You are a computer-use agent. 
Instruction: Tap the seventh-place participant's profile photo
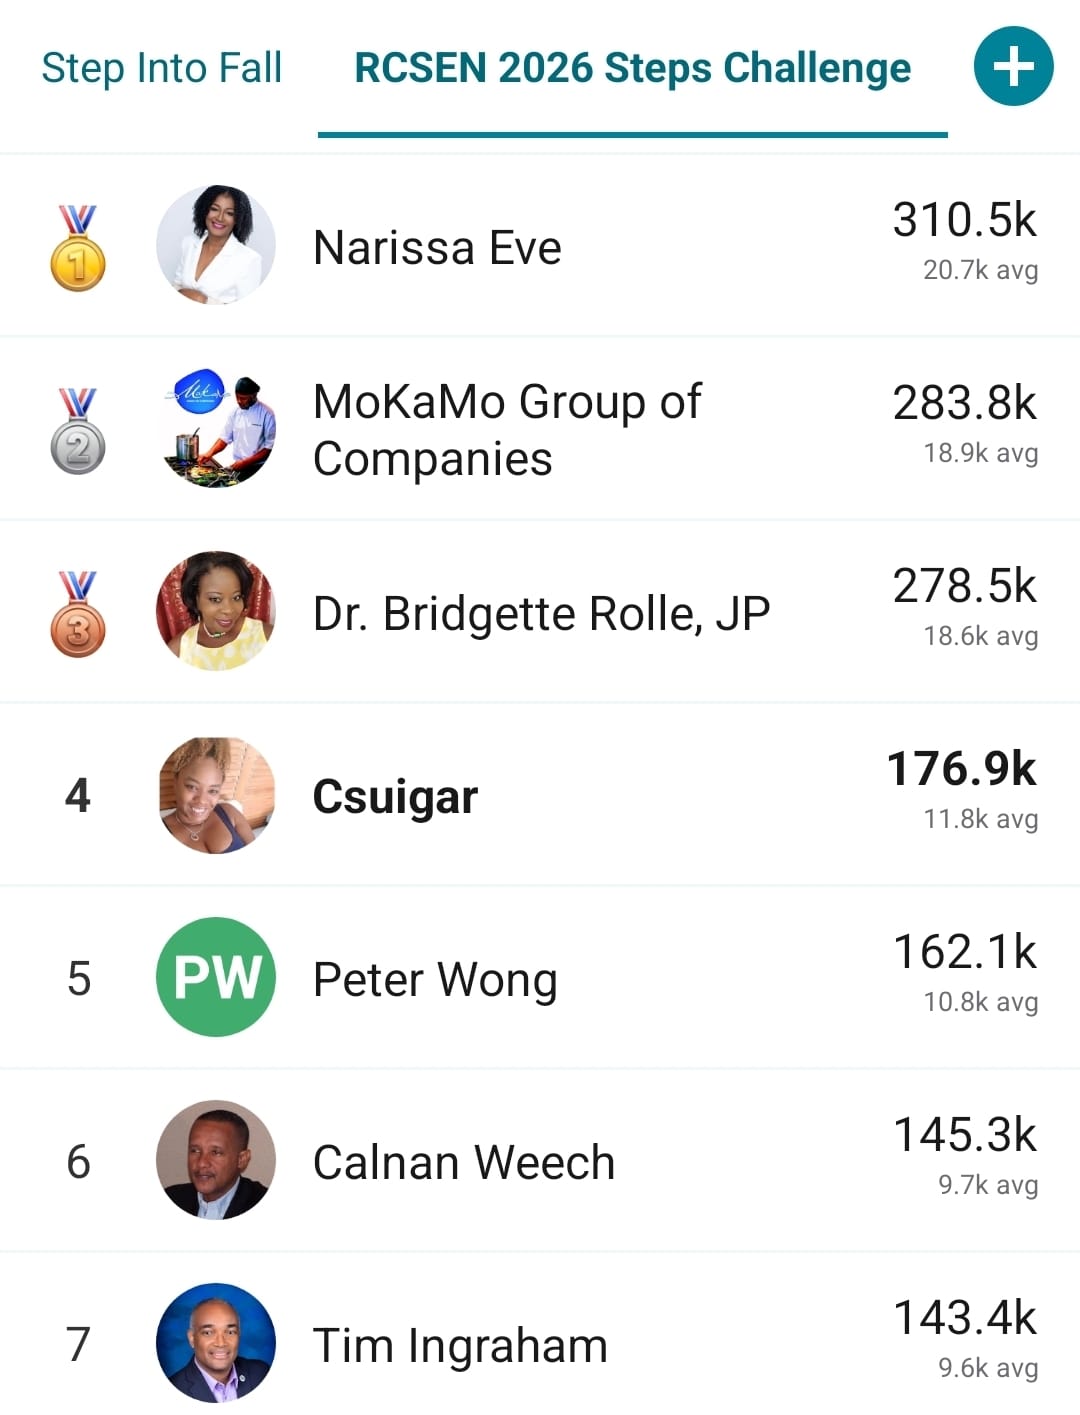(216, 1343)
